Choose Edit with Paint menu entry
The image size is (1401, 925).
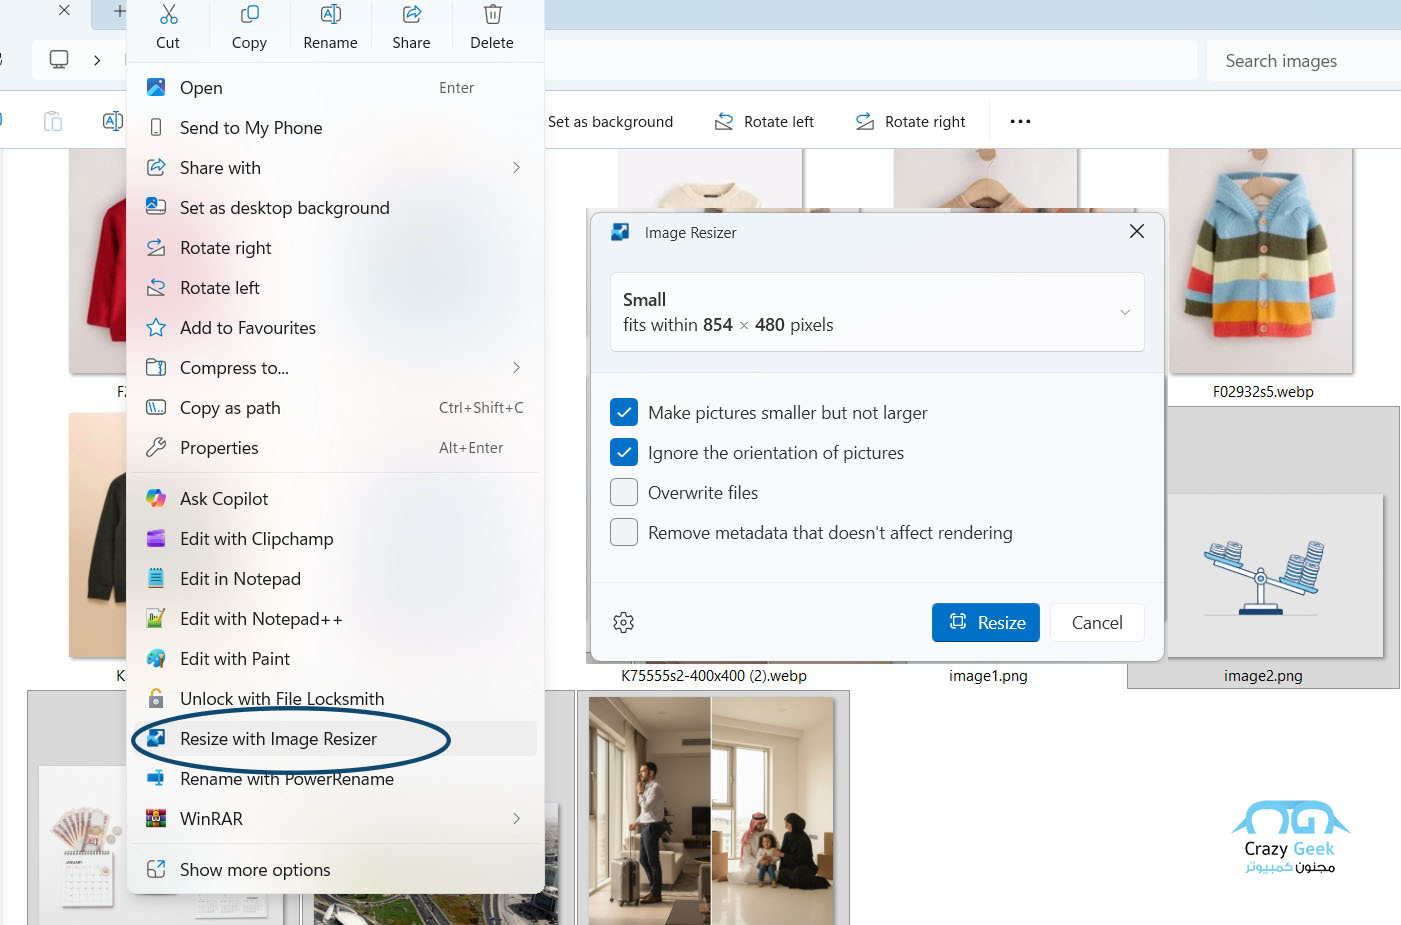[235, 659]
